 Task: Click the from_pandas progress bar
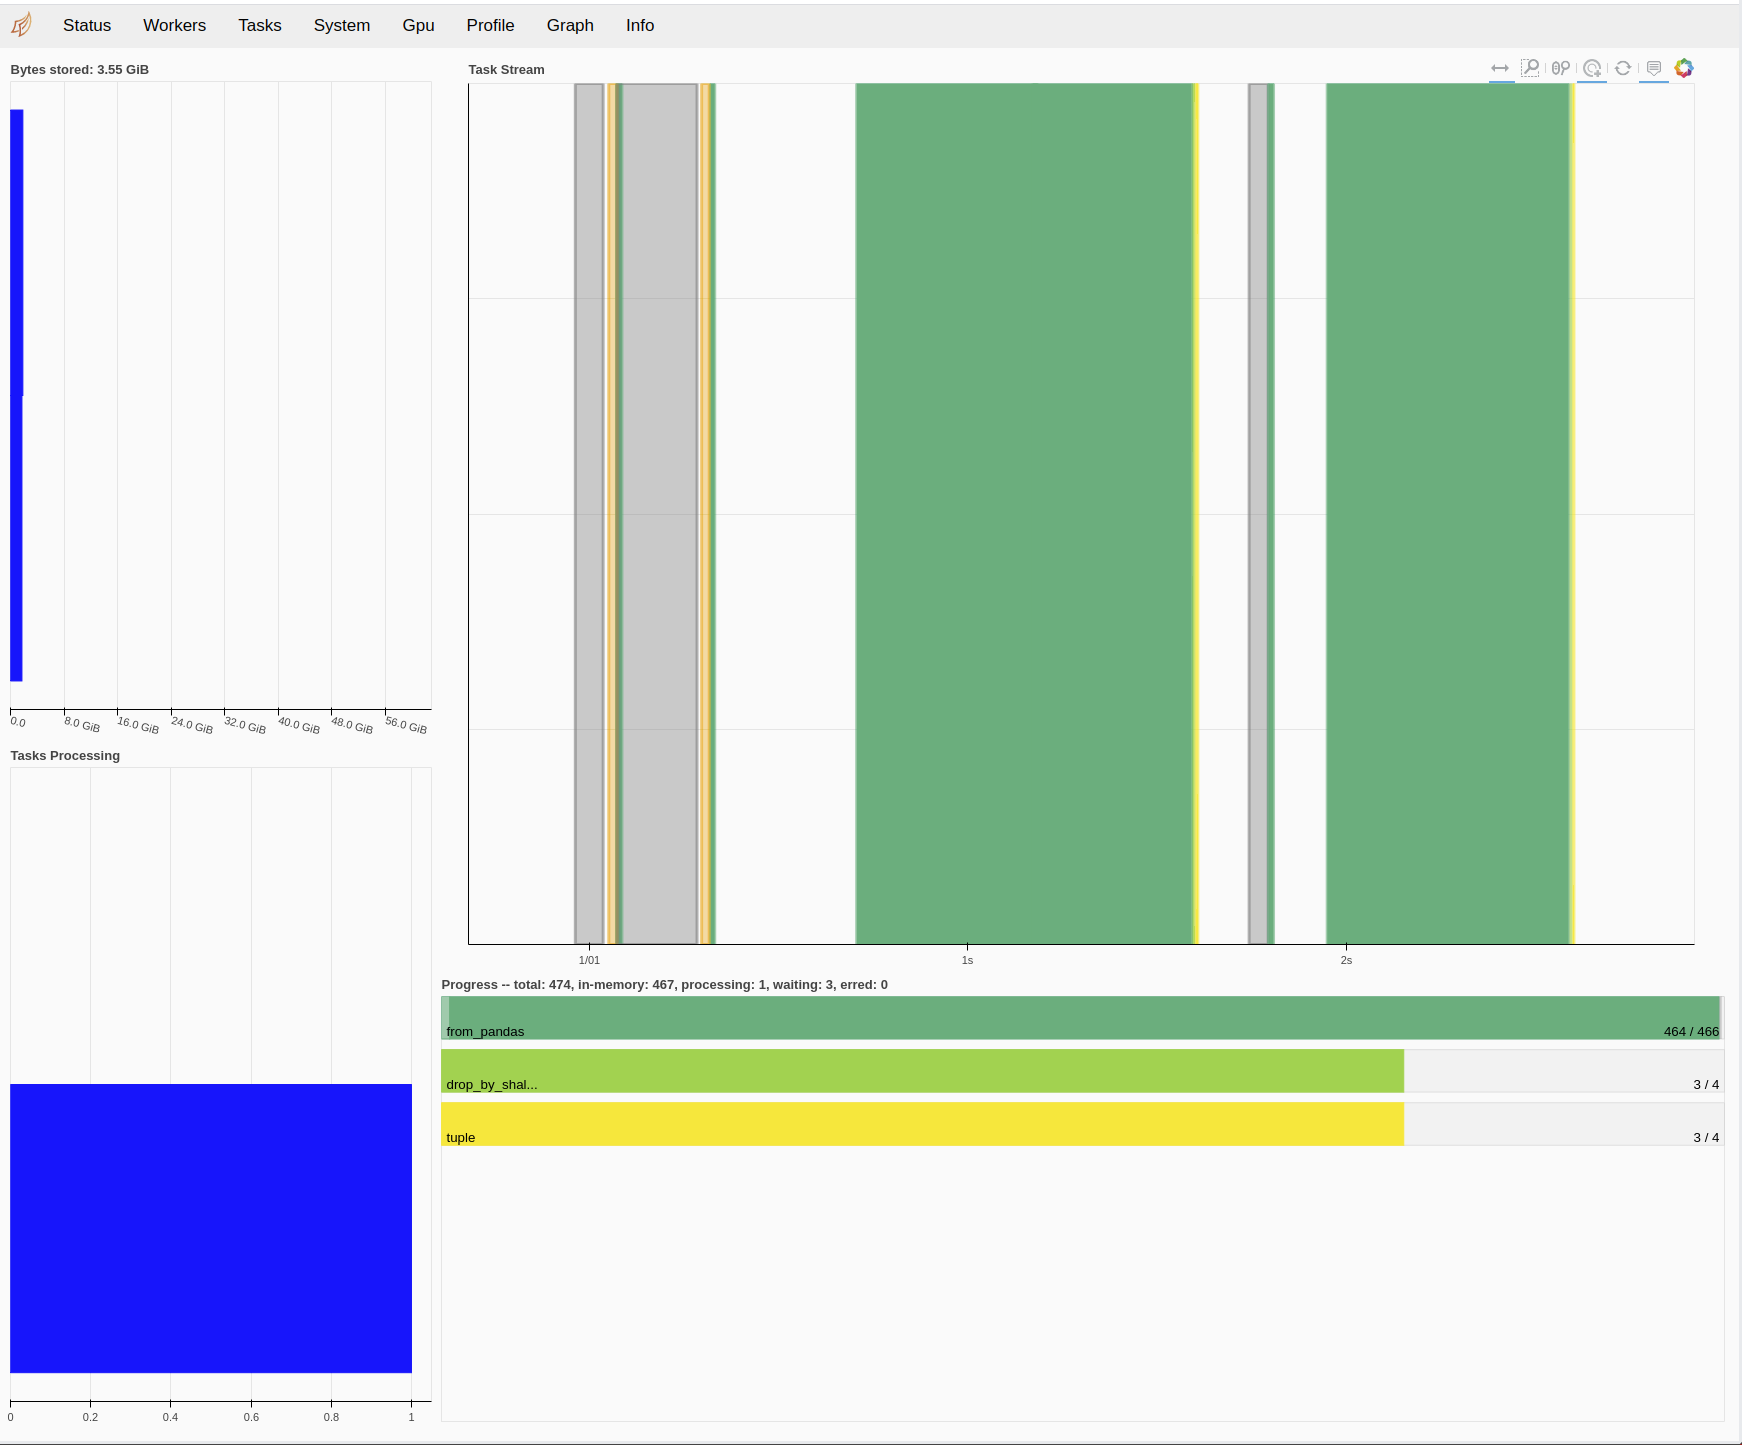point(1080,1016)
